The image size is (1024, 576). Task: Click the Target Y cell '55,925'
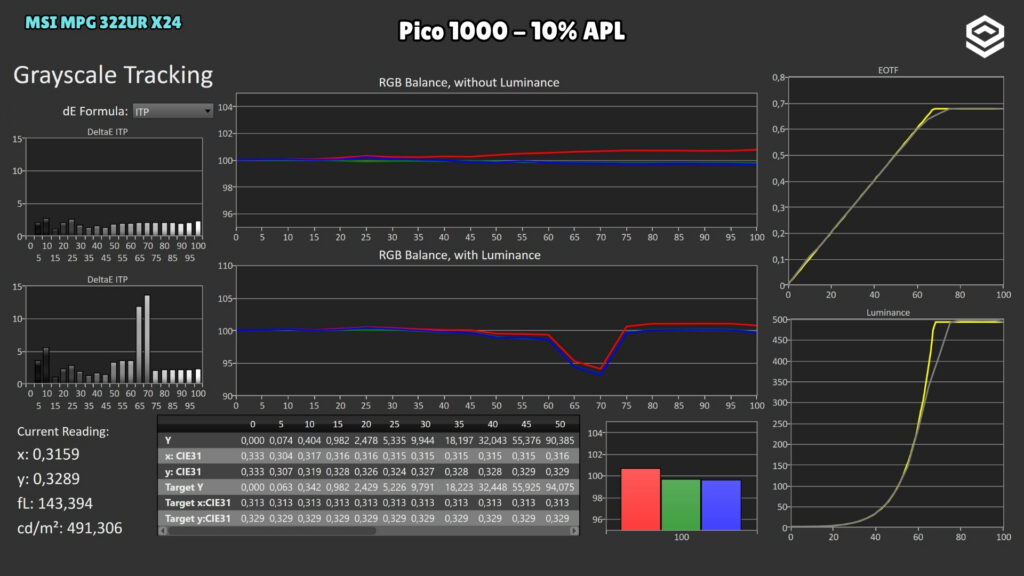[x=526, y=487]
